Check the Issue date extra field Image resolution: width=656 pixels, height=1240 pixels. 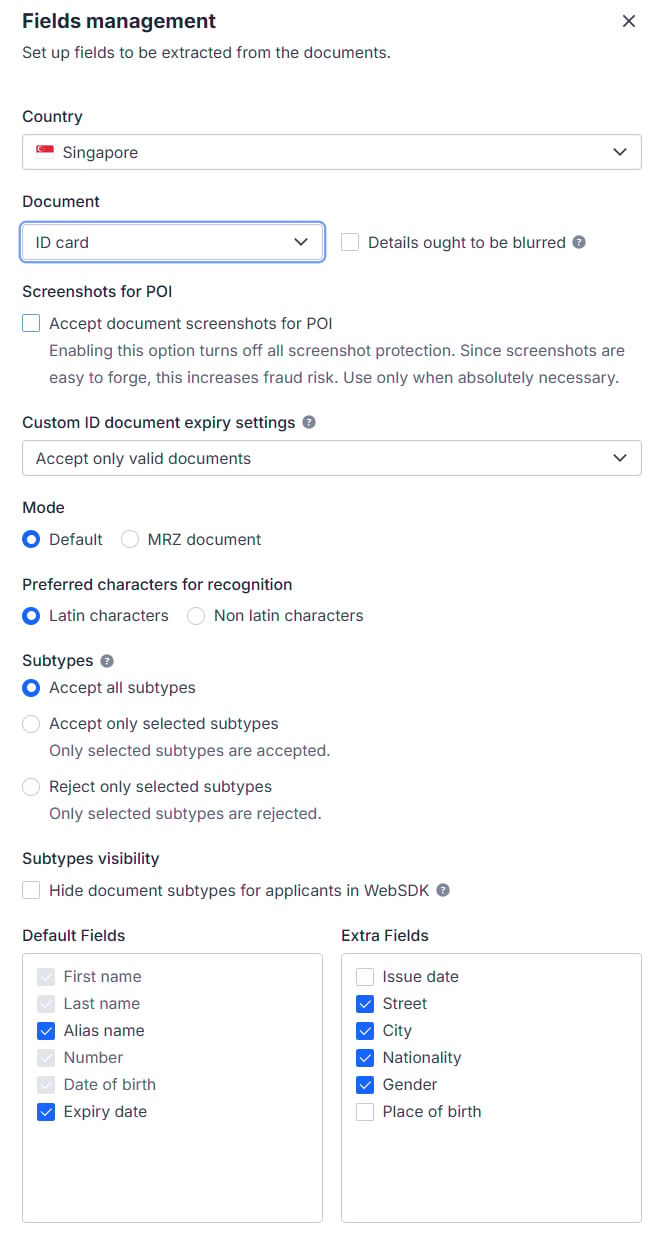[x=365, y=976]
